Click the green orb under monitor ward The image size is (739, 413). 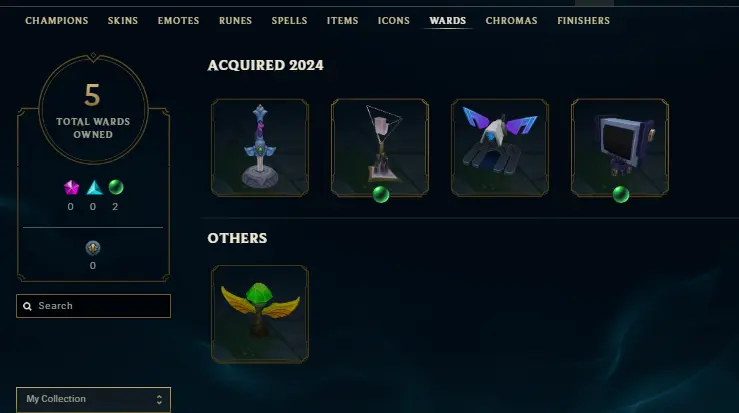tap(621, 194)
